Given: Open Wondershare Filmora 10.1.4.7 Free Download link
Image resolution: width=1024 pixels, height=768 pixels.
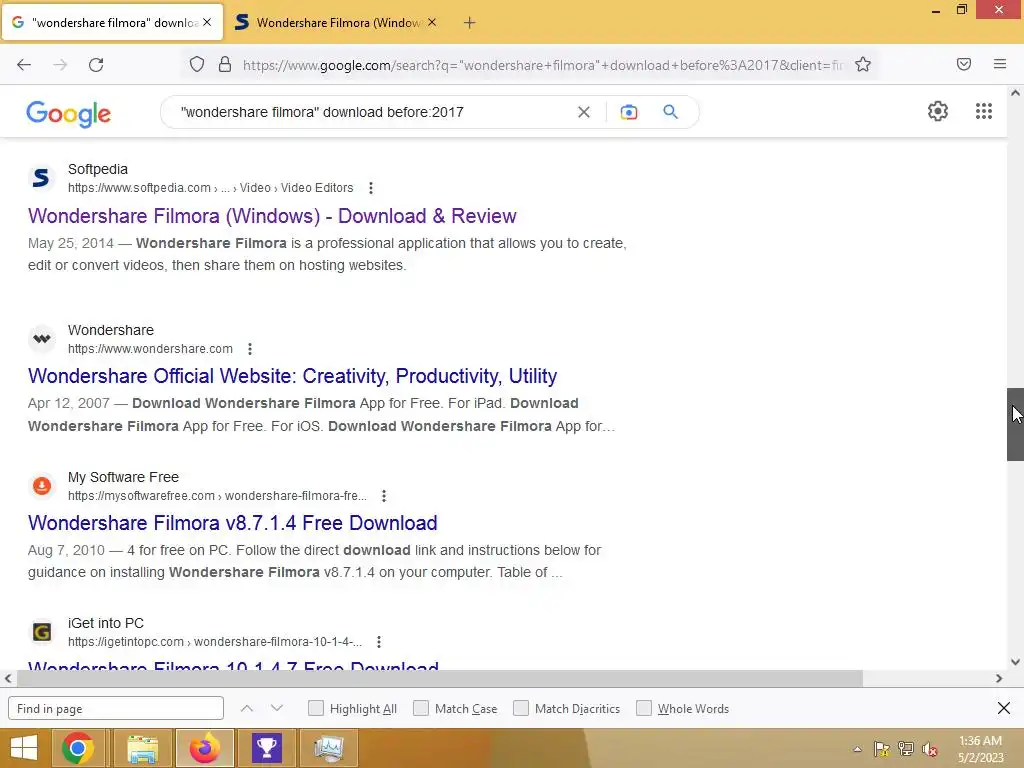Looking at the screenshot, I should tap(233, 664).
